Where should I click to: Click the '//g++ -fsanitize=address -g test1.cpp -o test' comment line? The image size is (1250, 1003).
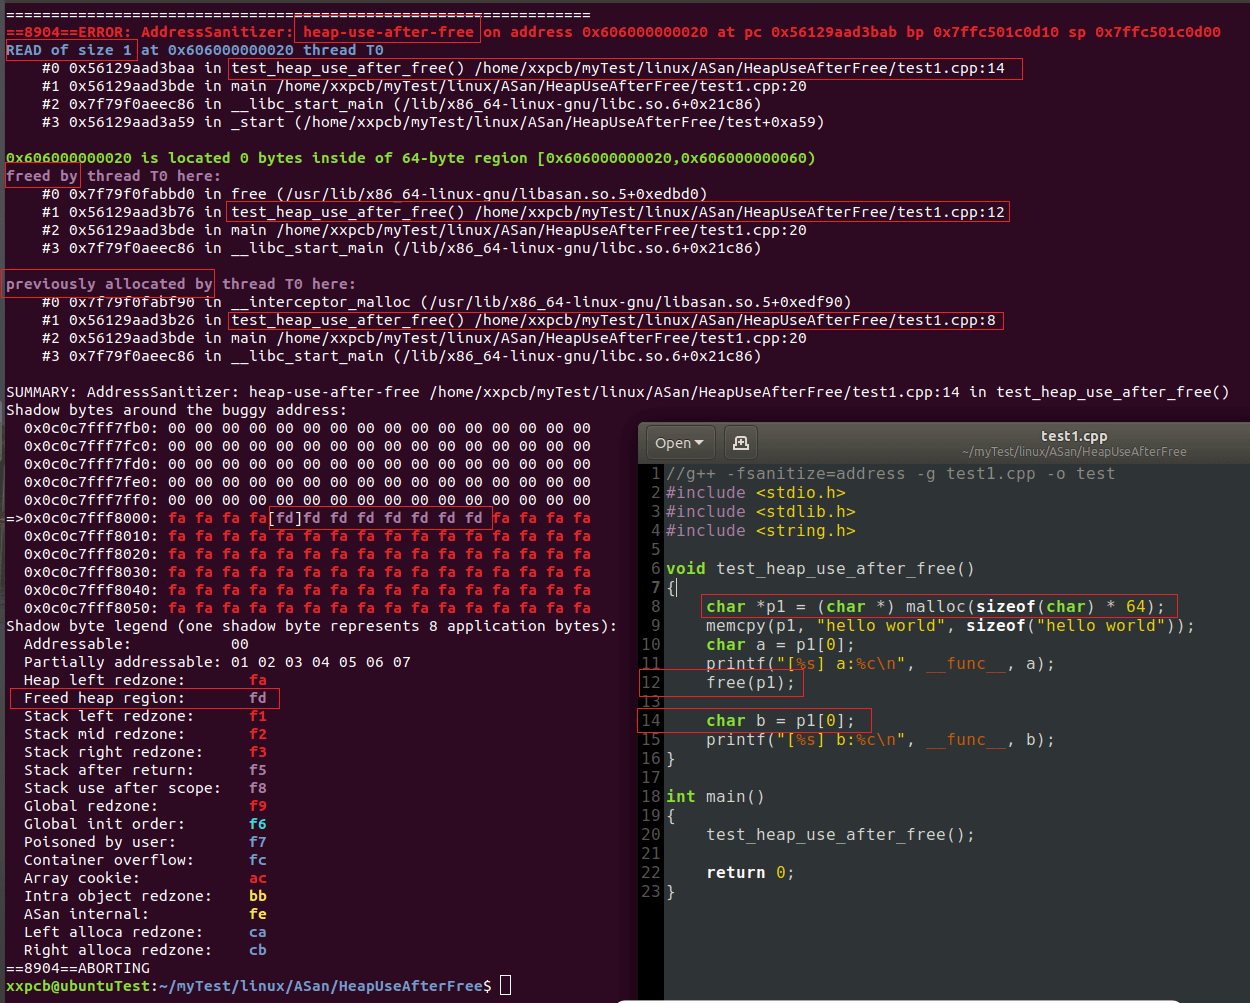890,474
